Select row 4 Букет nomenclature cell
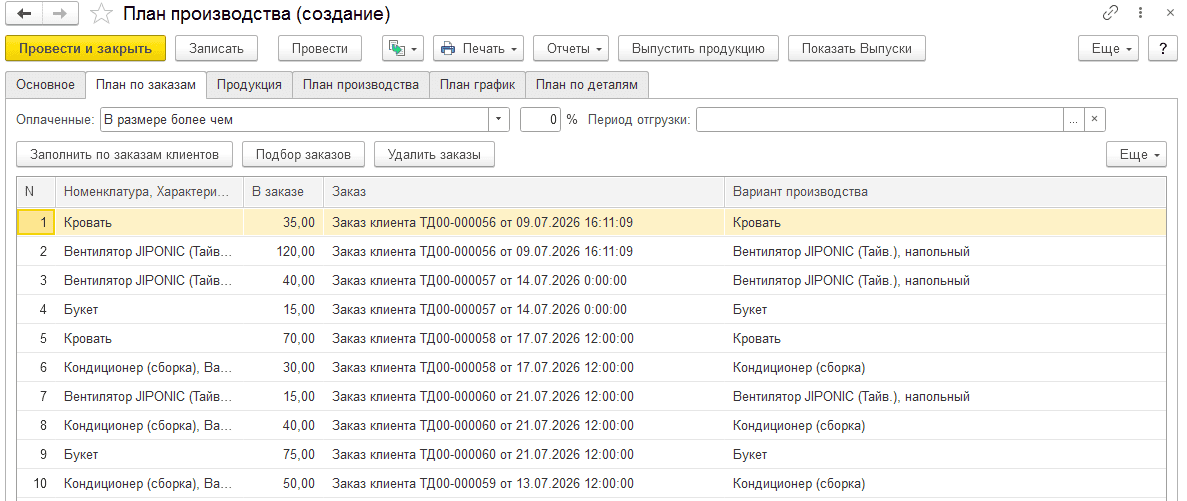Viewport: 1187px width, 501px height. [149, 310]
